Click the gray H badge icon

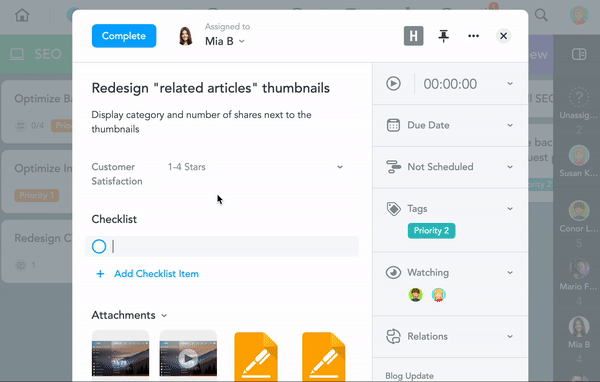click(x=414, y=36)
